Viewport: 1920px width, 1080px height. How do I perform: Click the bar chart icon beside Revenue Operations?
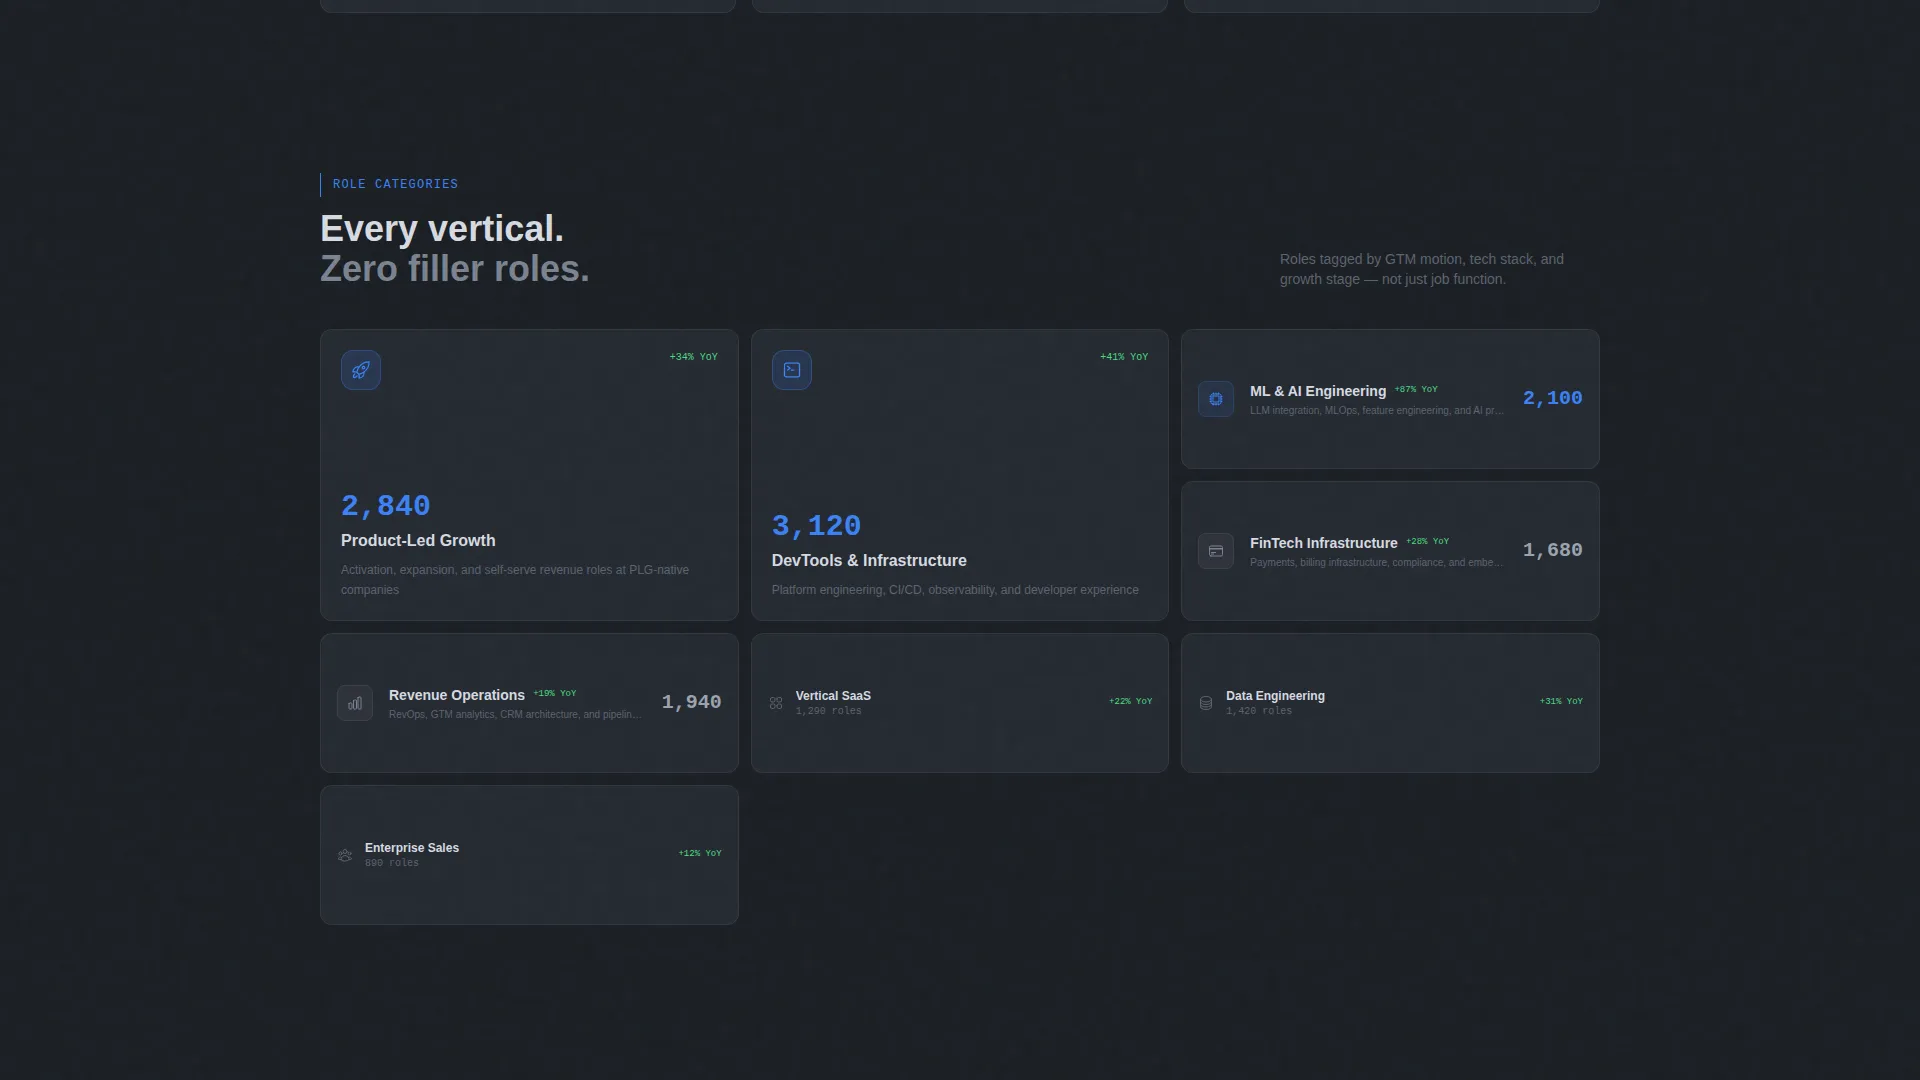[355, 703]
